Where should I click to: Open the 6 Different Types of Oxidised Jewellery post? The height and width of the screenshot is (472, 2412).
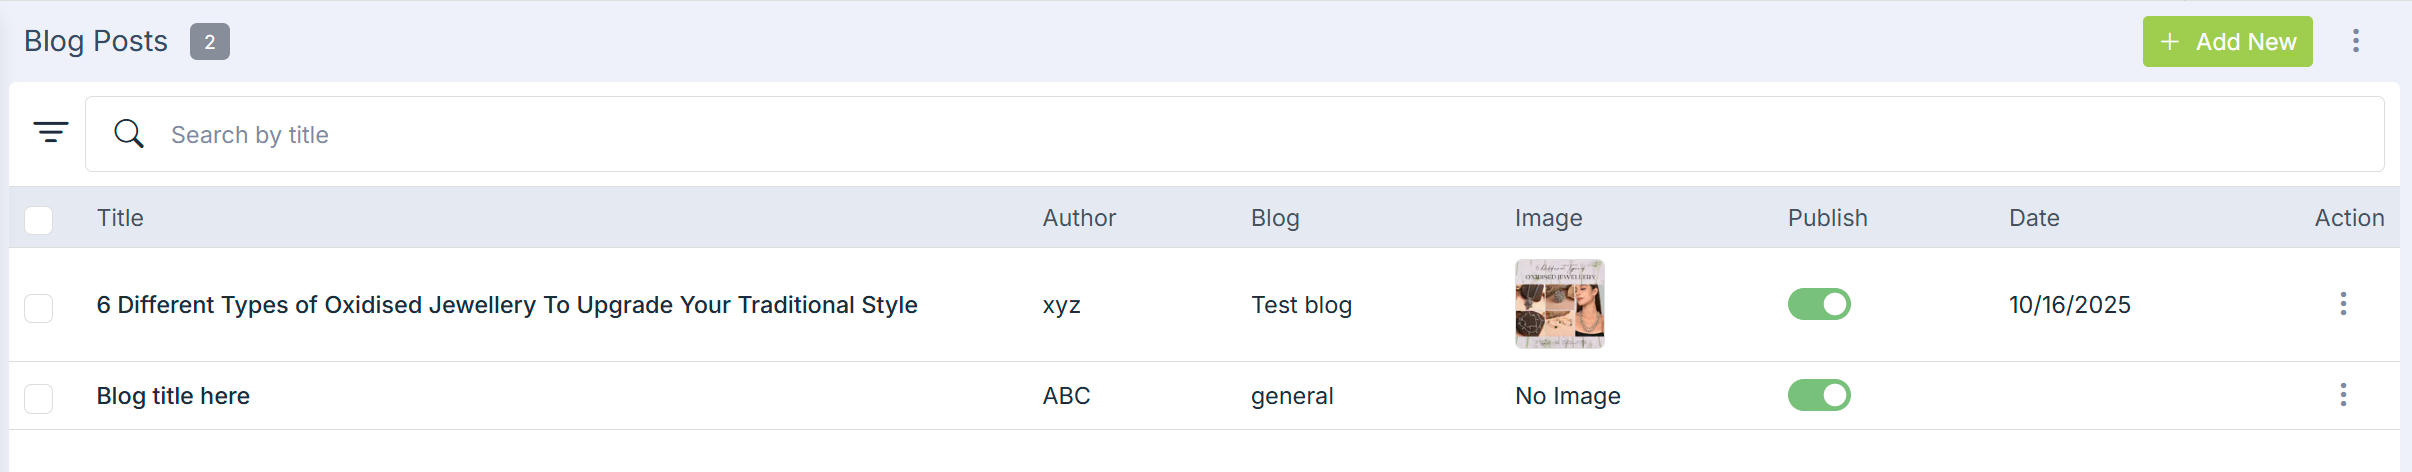pos(507,305)
